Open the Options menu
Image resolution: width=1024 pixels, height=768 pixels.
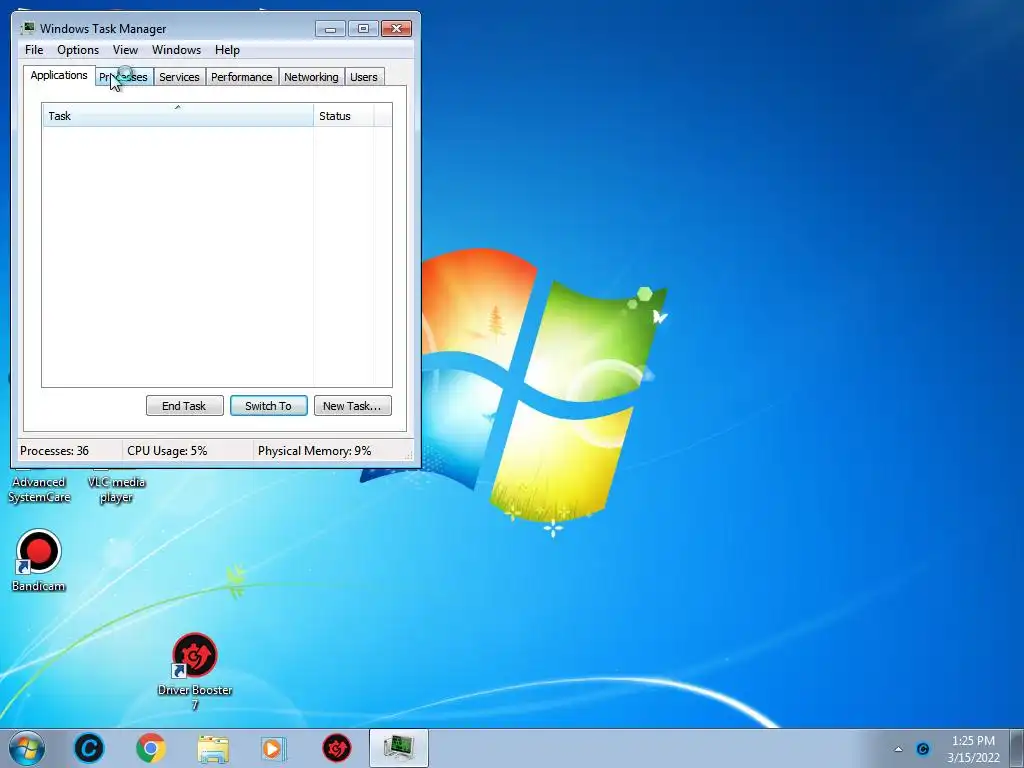[78, 50]
